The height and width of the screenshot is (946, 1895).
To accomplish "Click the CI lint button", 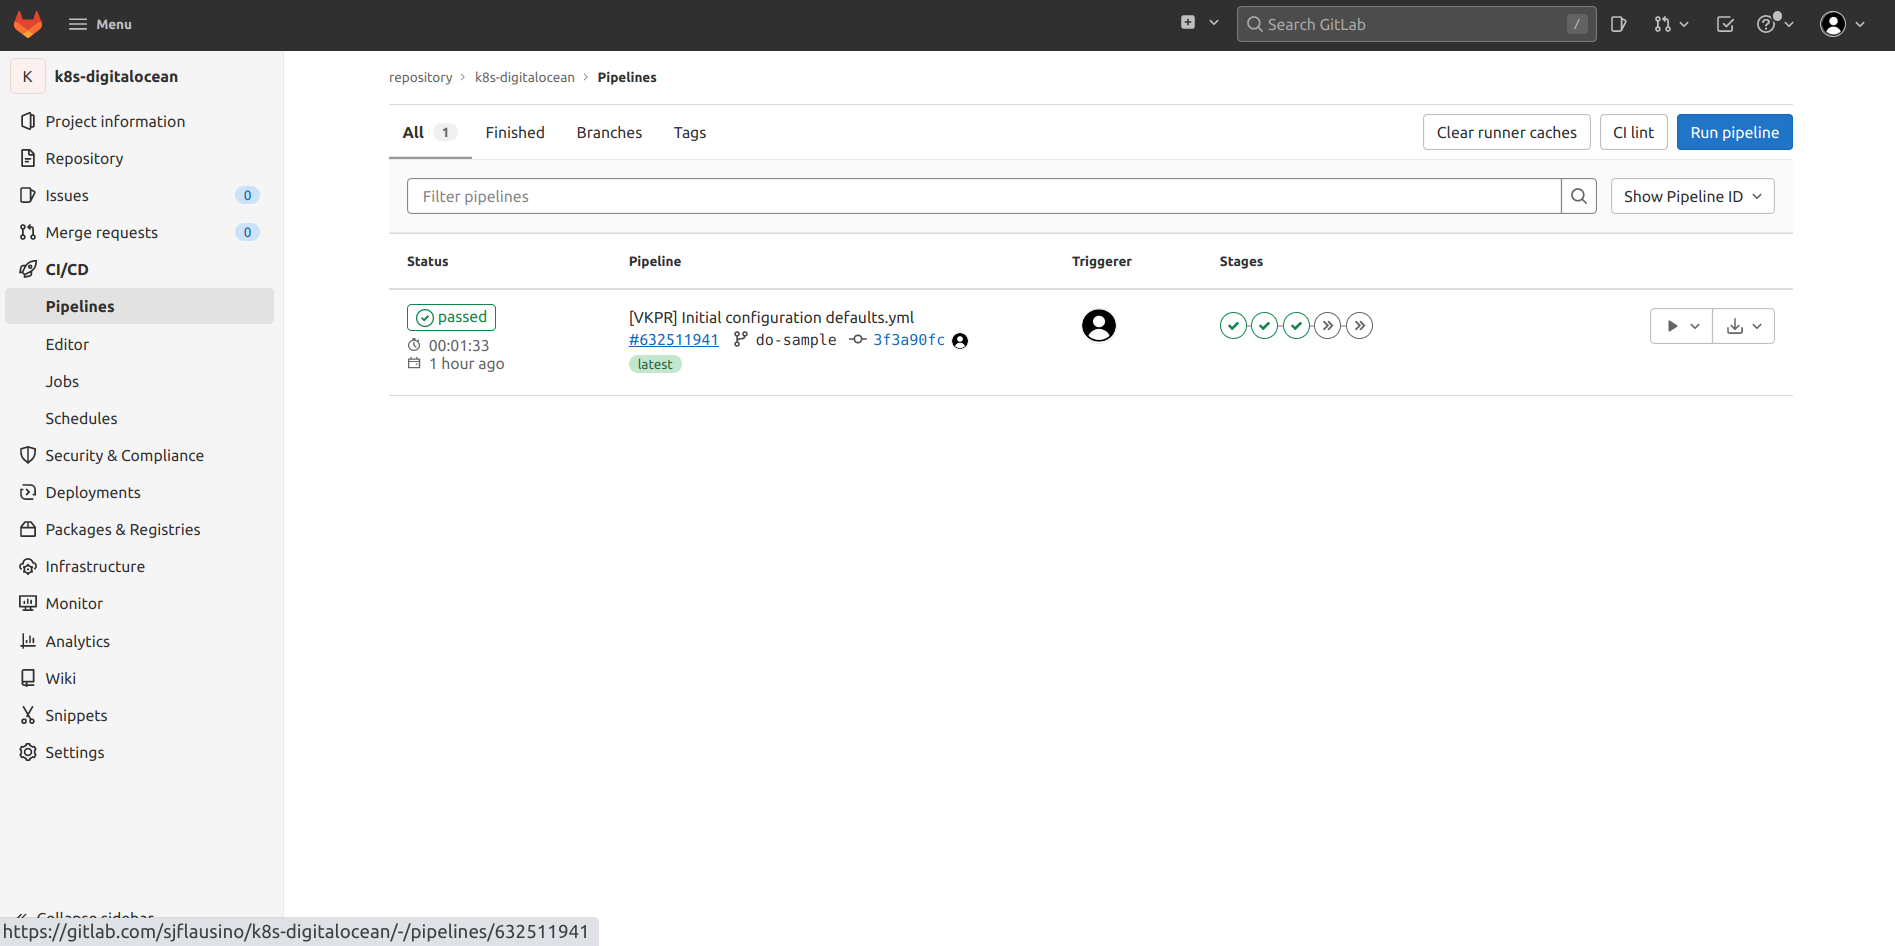I will tap(1633, 132).
